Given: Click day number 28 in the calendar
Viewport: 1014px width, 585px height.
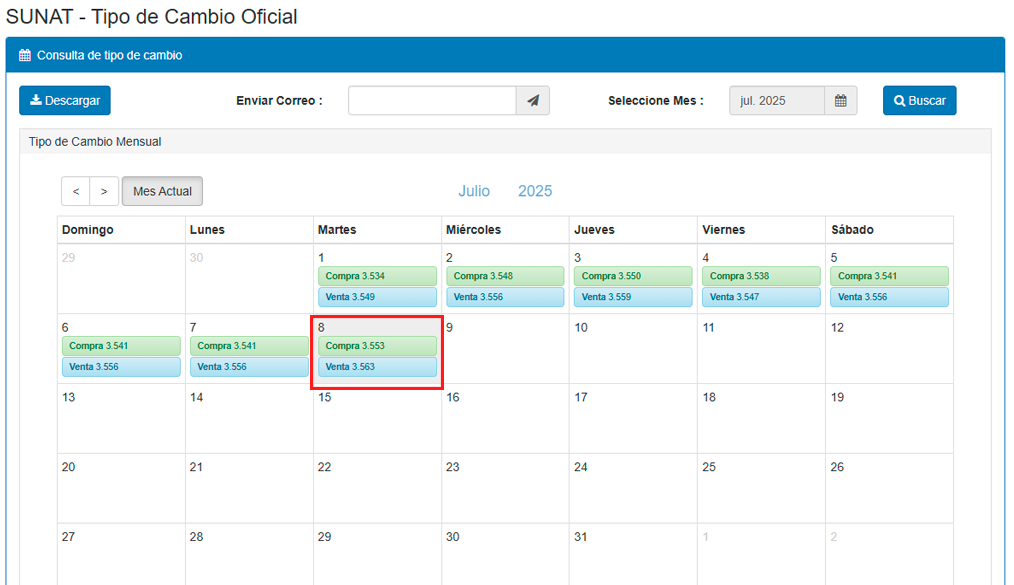Looking at the screenshot, I should click(x=197, y=537).
